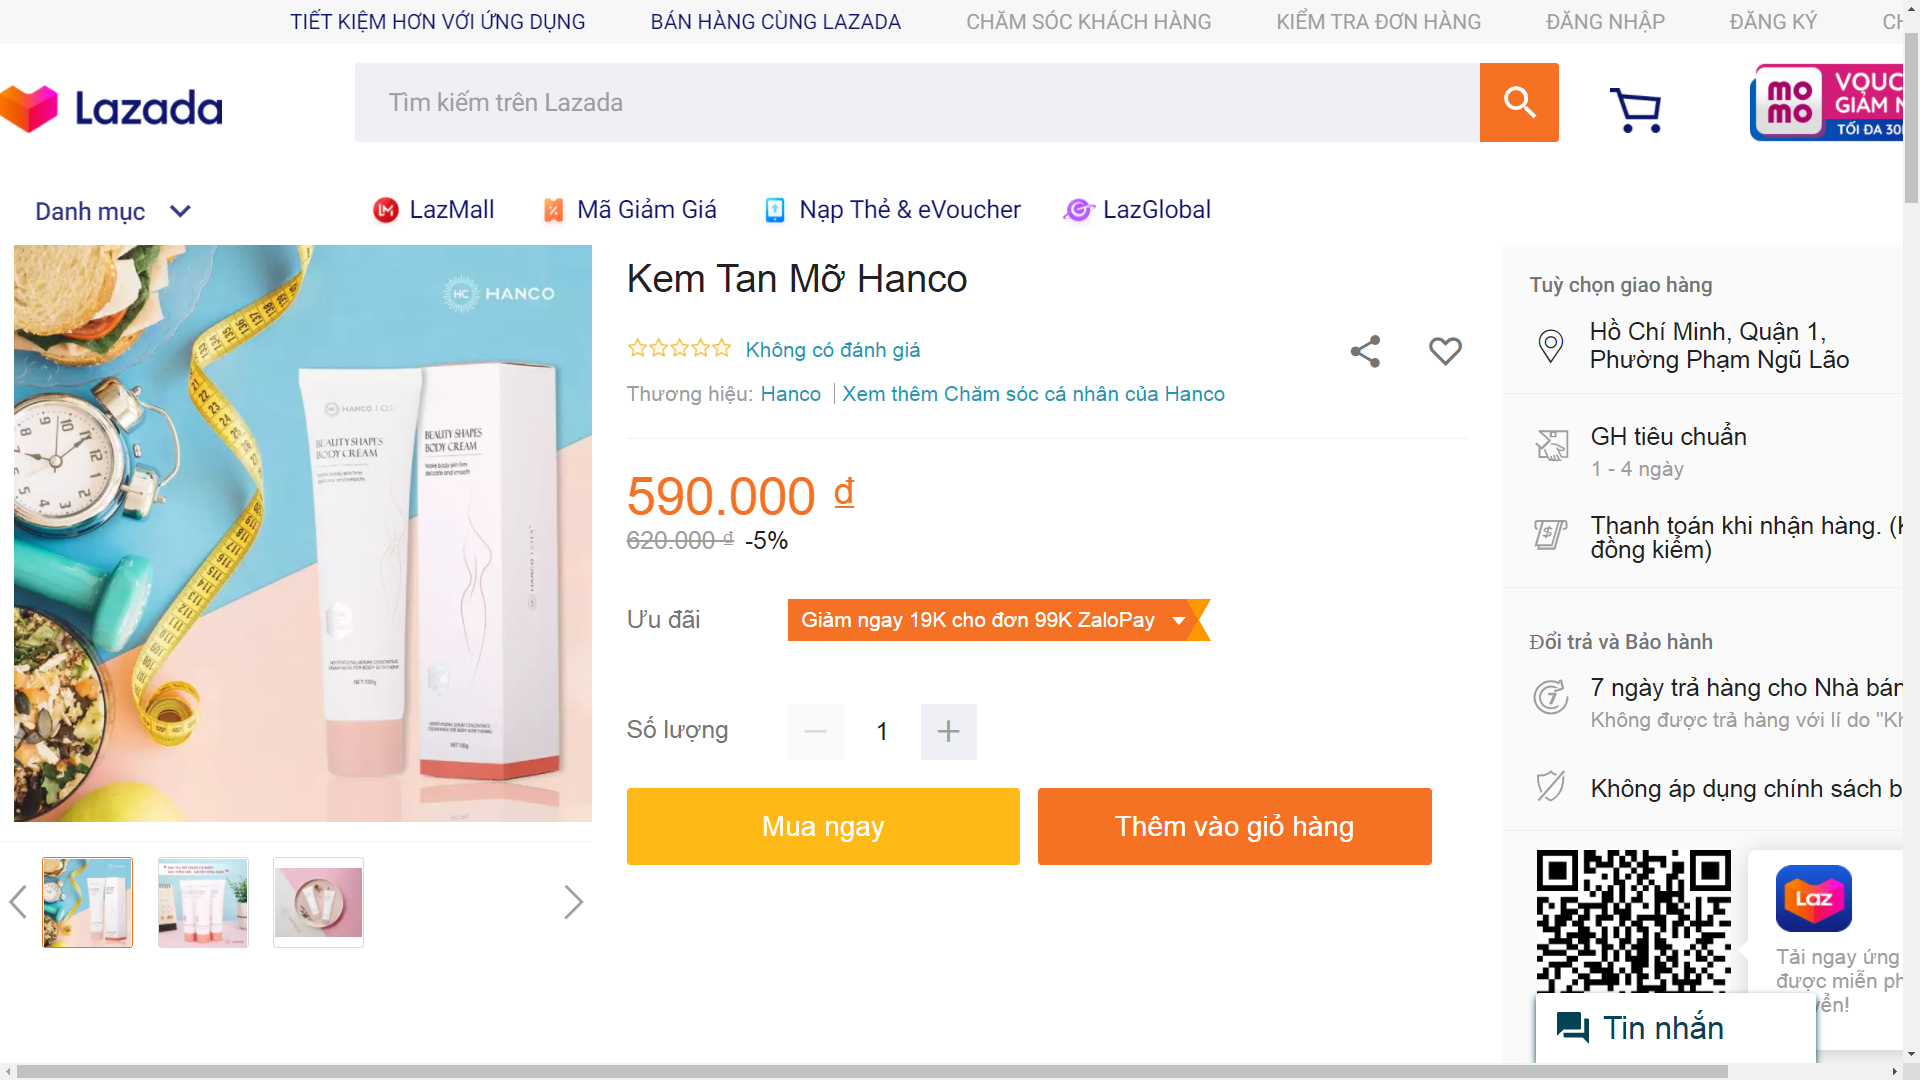Click Thêm vào giỏ hàng button
1920x1080 pixels.
1234,826
